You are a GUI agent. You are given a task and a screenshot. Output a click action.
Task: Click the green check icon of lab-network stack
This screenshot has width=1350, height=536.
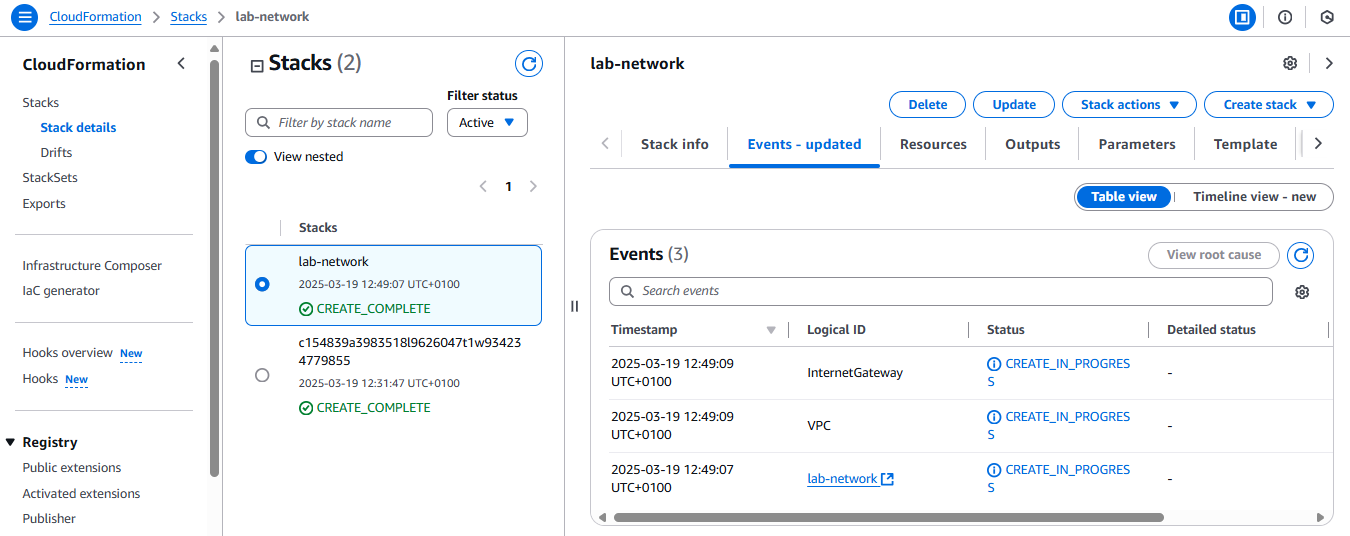[x=306, y=309]
